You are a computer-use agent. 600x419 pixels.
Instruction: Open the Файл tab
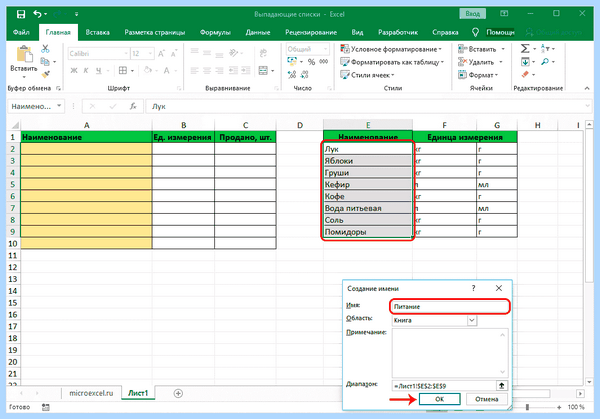21,33
